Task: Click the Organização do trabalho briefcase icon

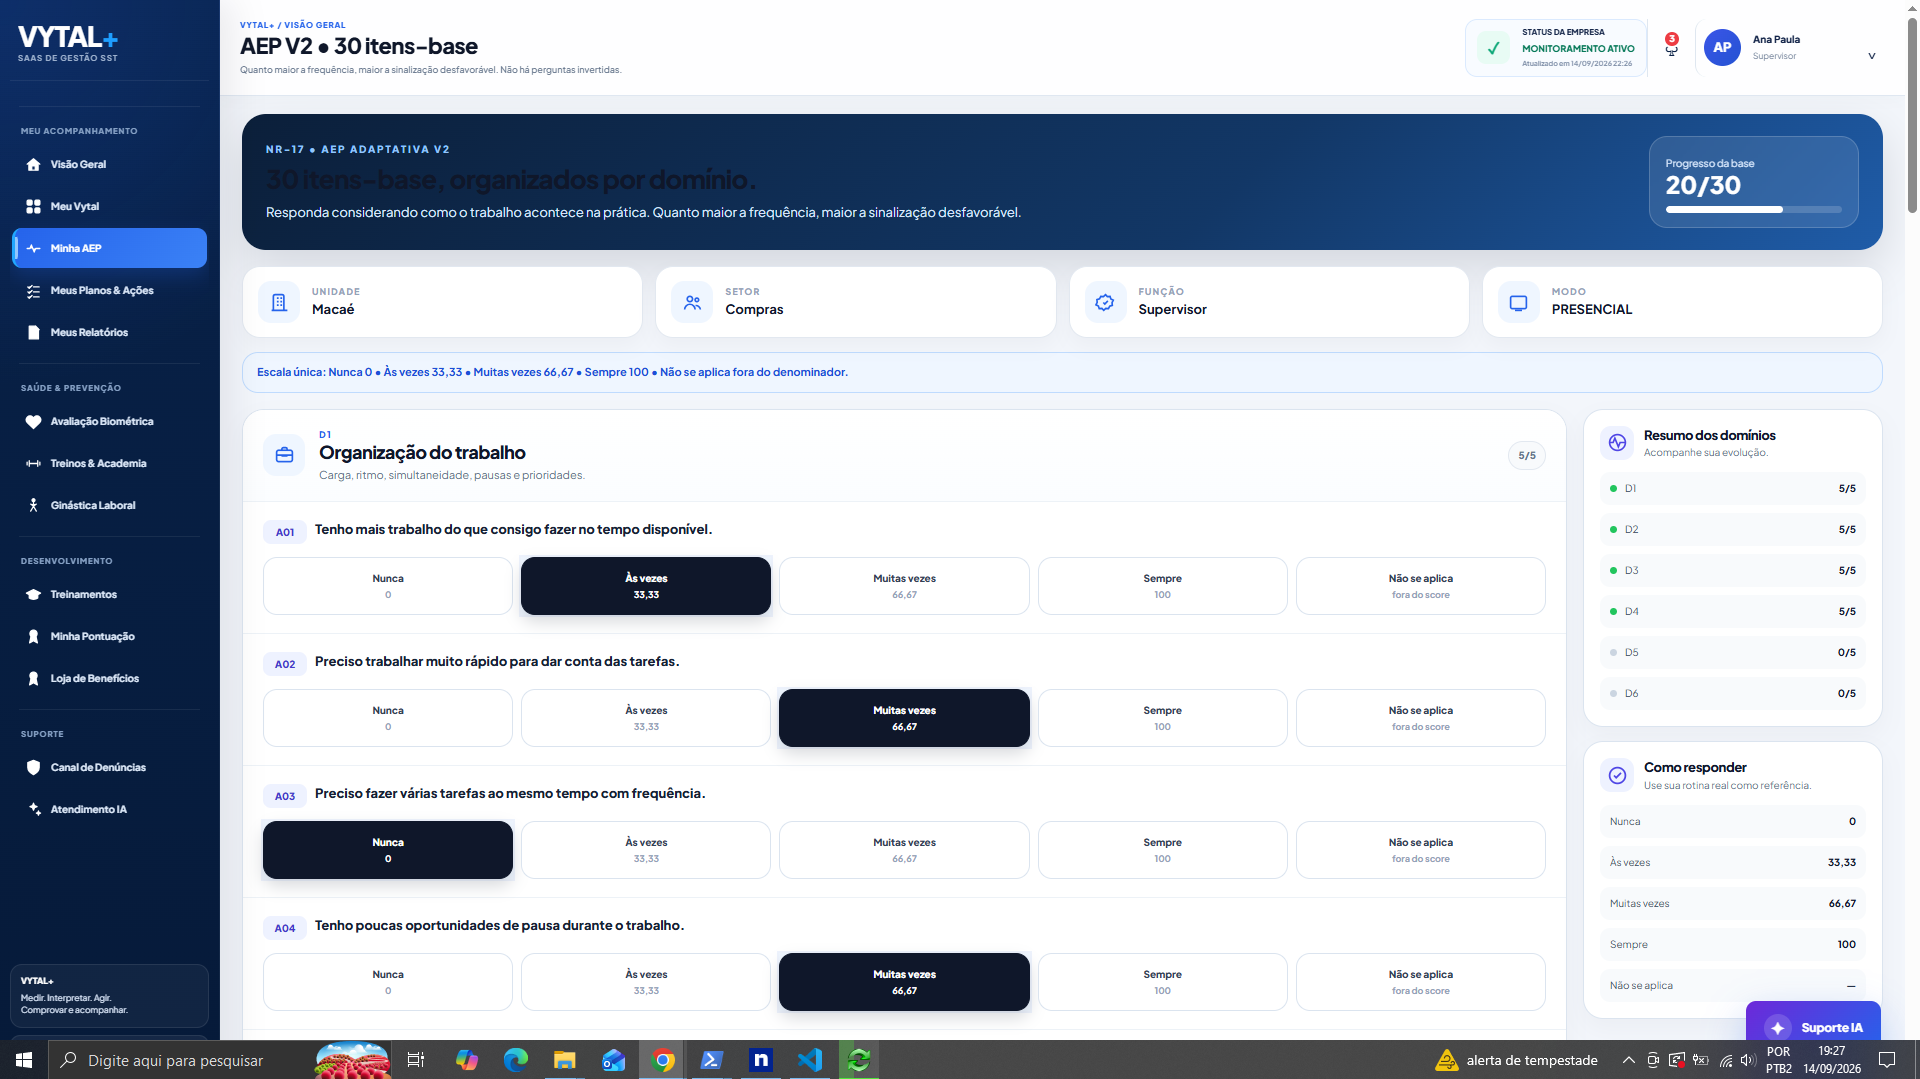Action: tap(284, 455)
